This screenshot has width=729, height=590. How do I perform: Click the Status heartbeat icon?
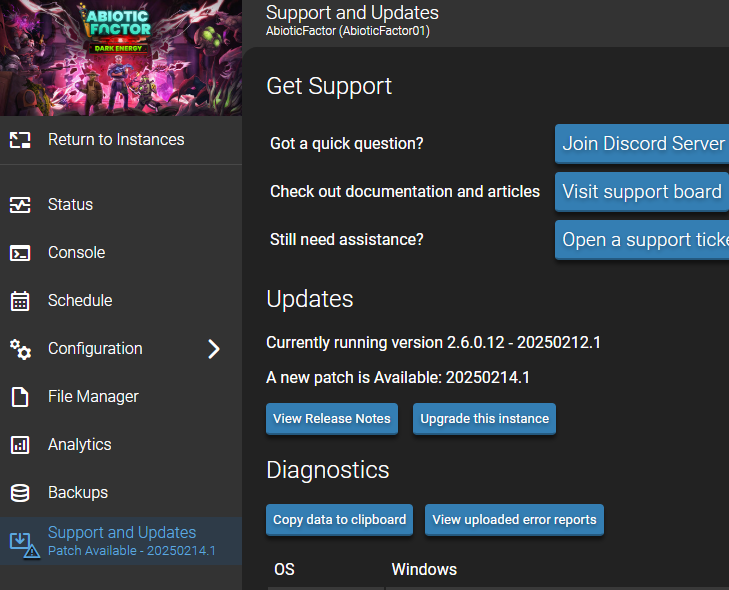pos(20,205)
